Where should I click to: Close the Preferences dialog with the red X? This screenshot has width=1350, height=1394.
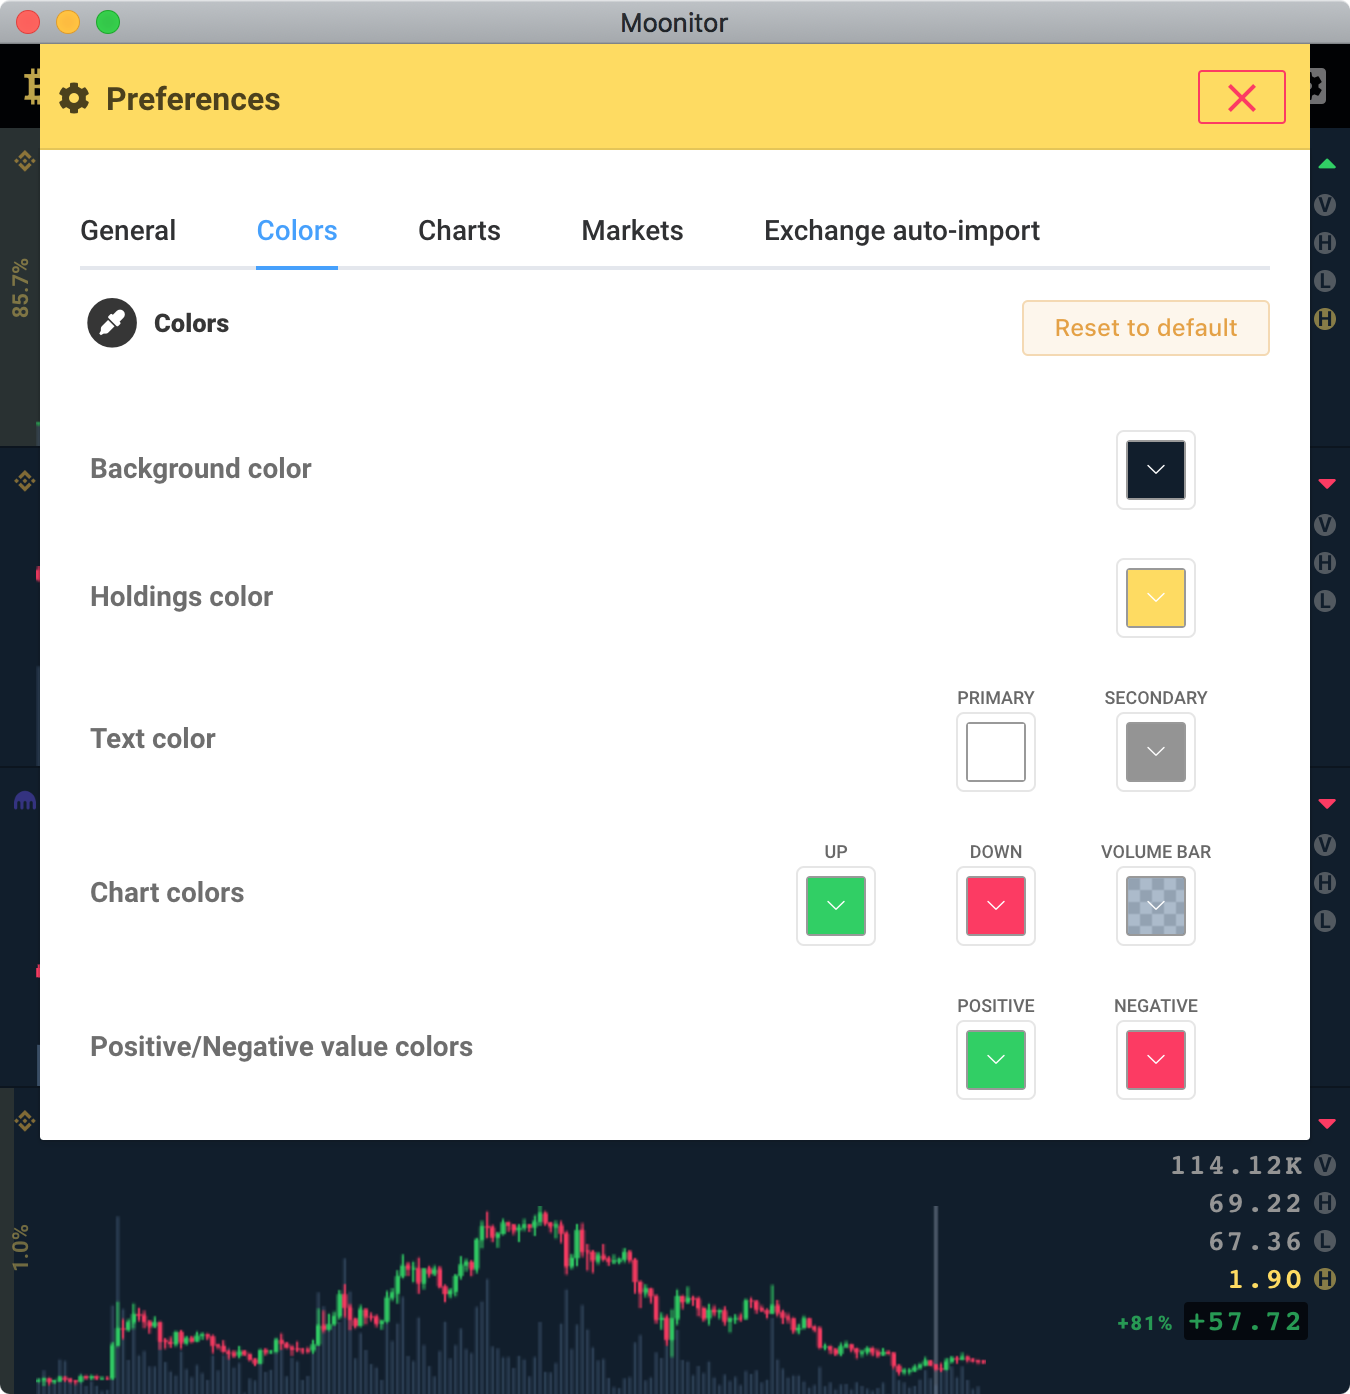click(x=1241, y=97)
